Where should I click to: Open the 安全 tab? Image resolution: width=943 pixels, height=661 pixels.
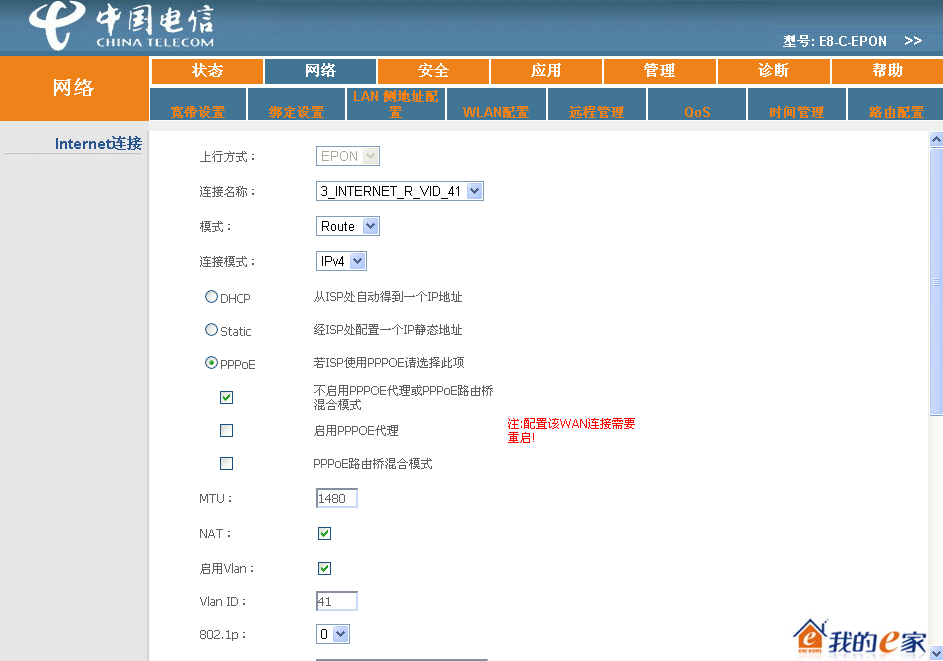coord(433,71)
